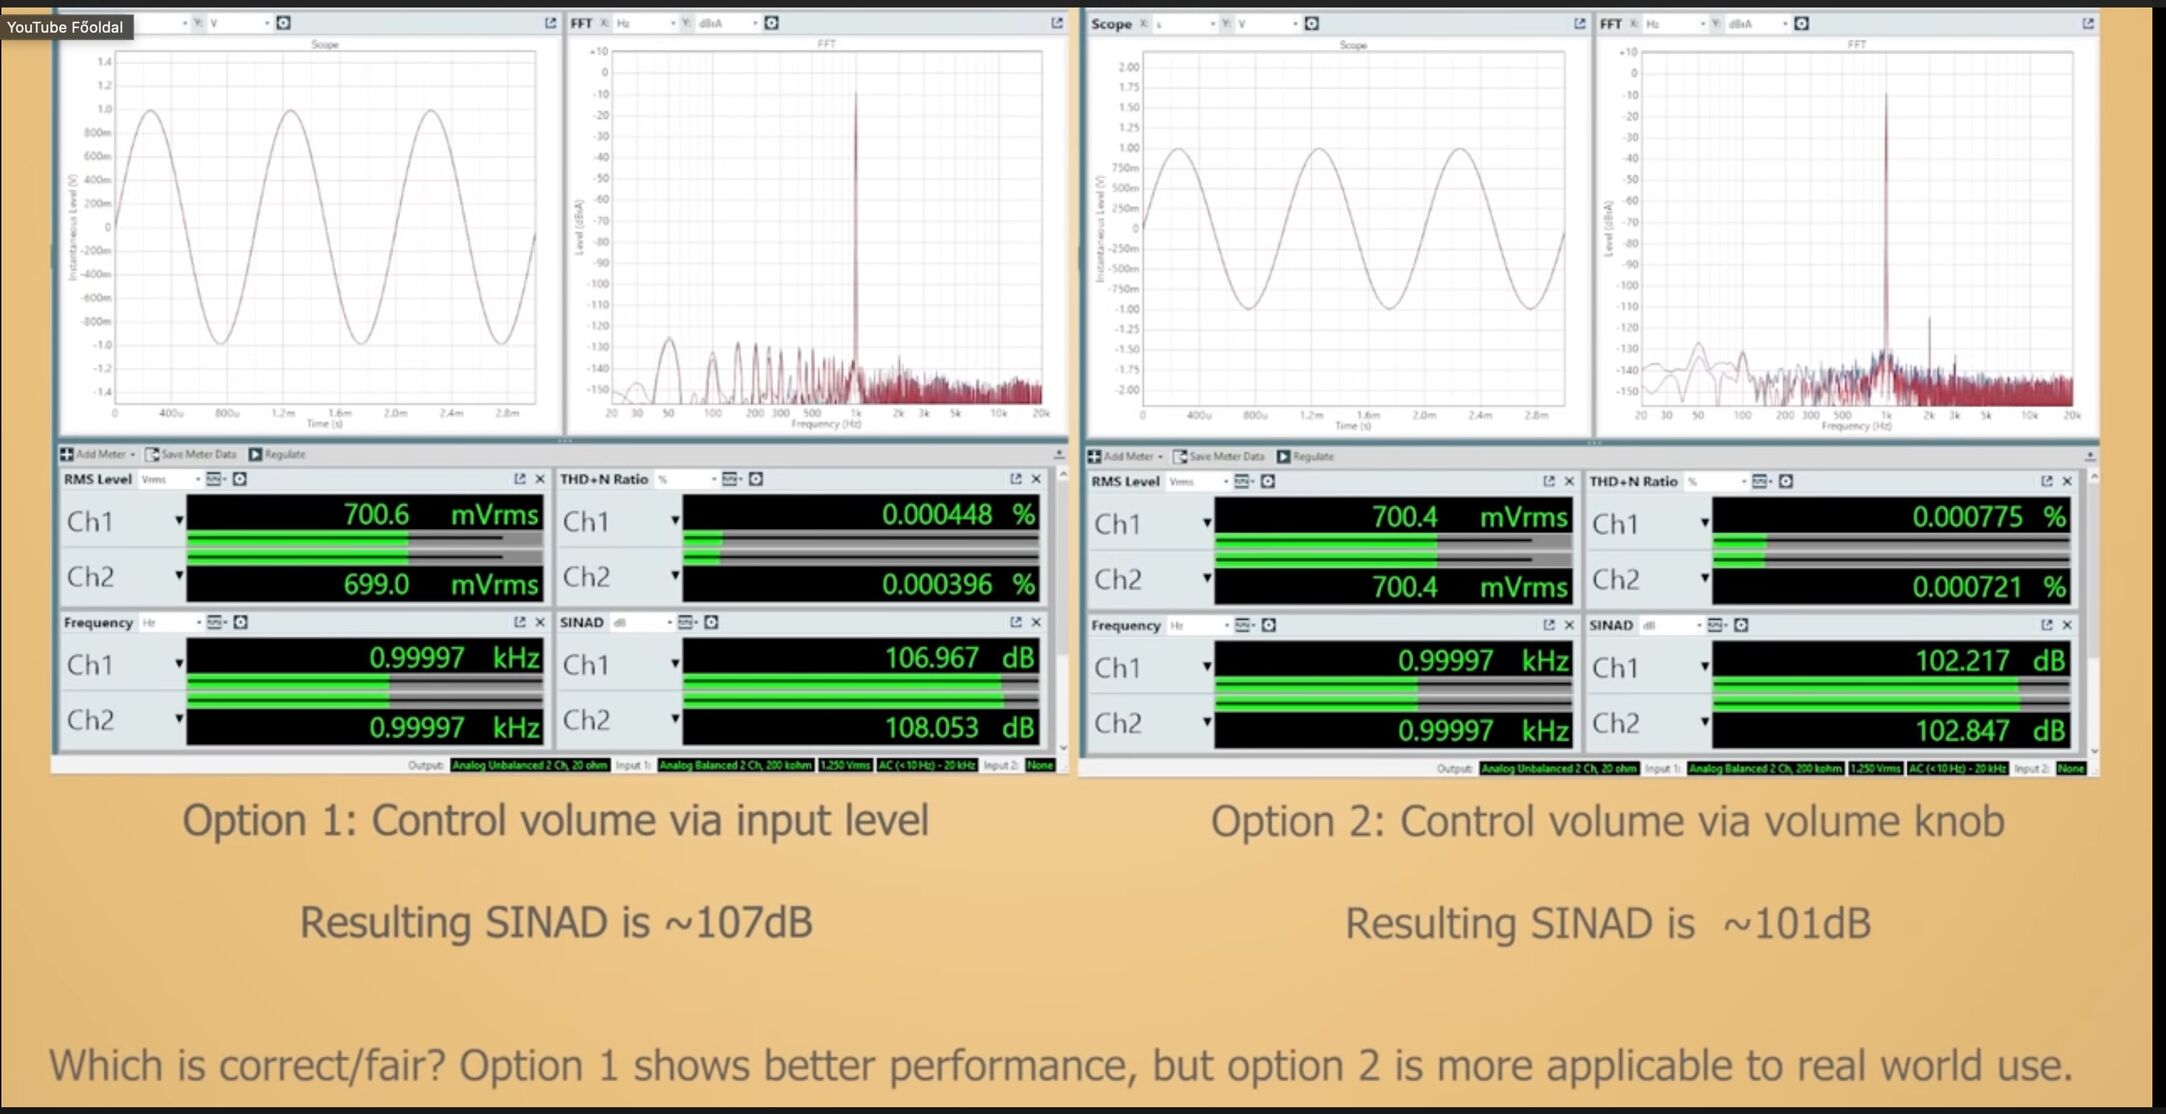Open settings icon of left SINAD meter
This screenshot has width=2166, height=1114.
click(x=711, y=622)
